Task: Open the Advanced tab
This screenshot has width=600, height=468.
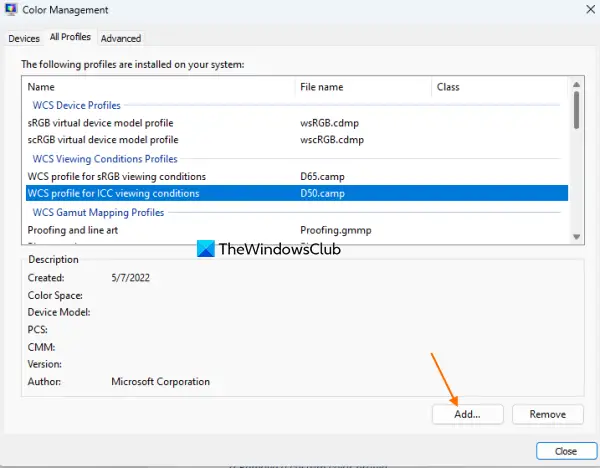Action: click(x=121, y=38)
